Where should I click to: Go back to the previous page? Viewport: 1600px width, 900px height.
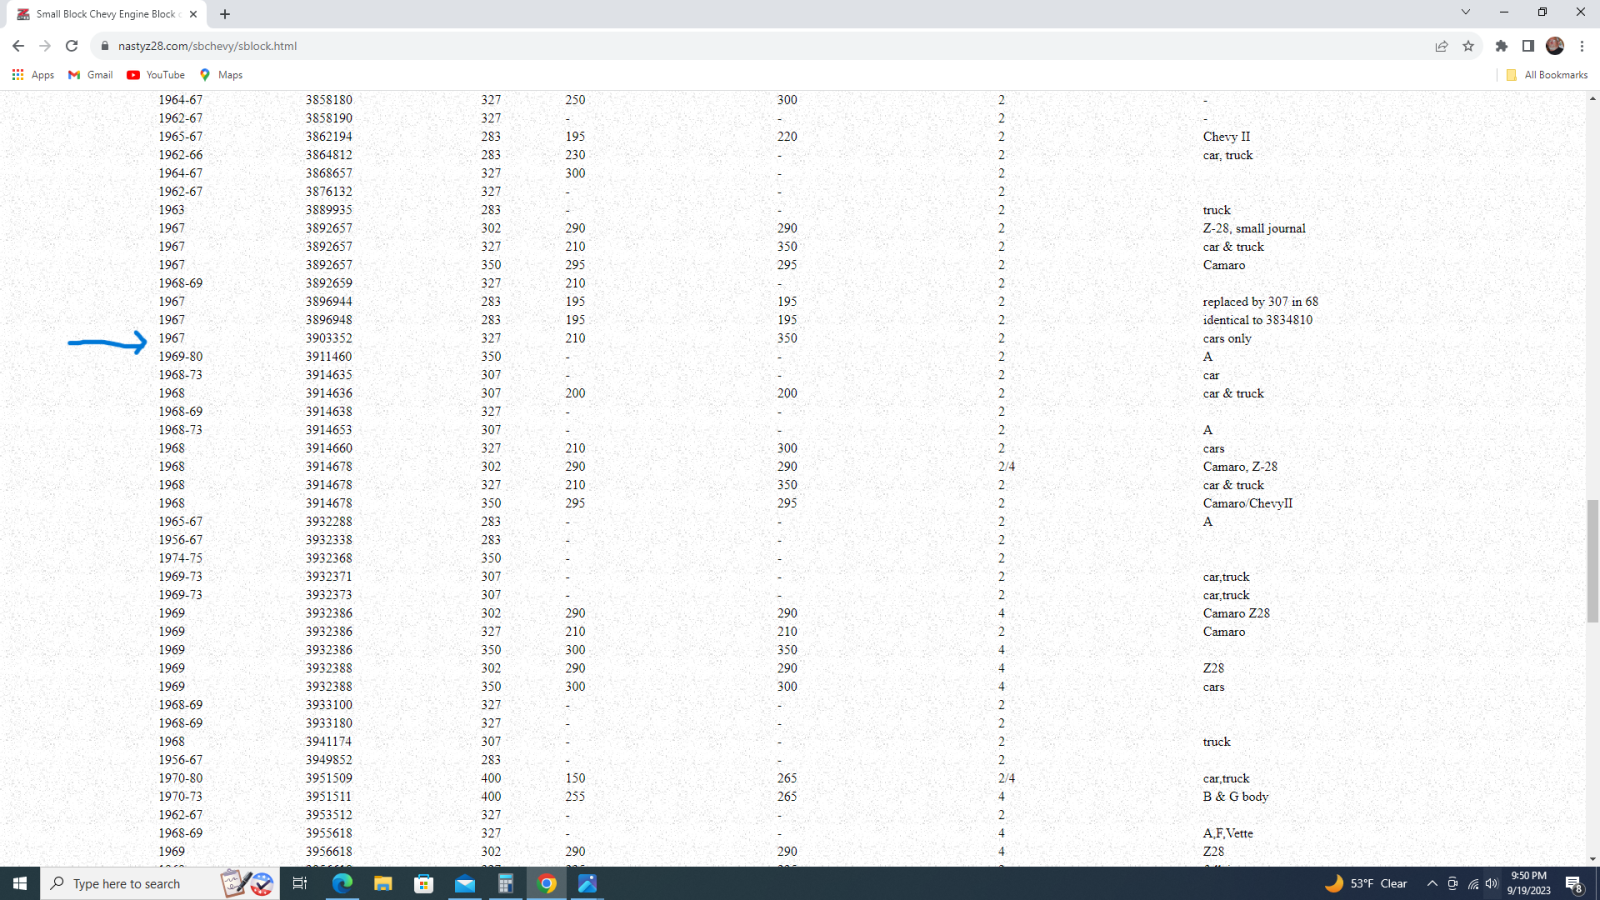tap(18, 46)
